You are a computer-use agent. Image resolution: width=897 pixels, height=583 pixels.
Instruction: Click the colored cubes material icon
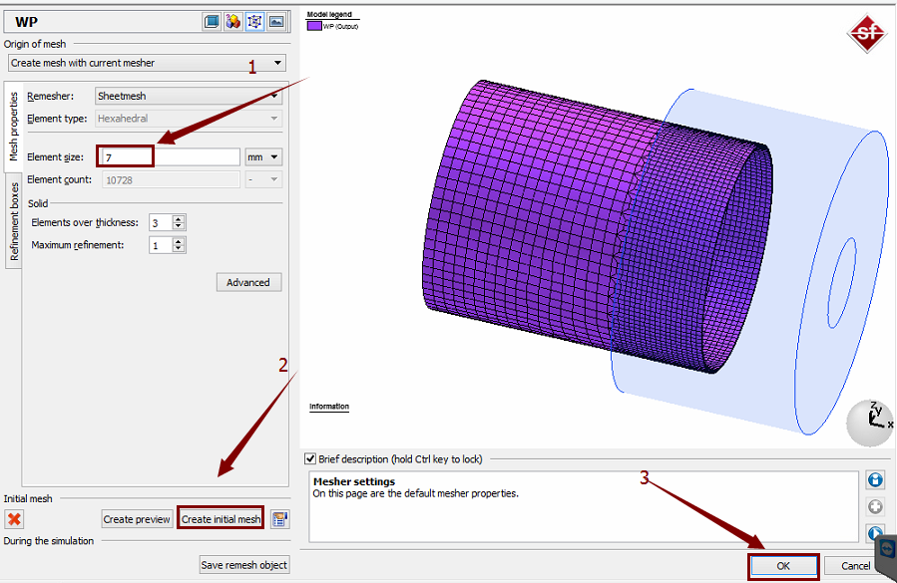point(233,22)
